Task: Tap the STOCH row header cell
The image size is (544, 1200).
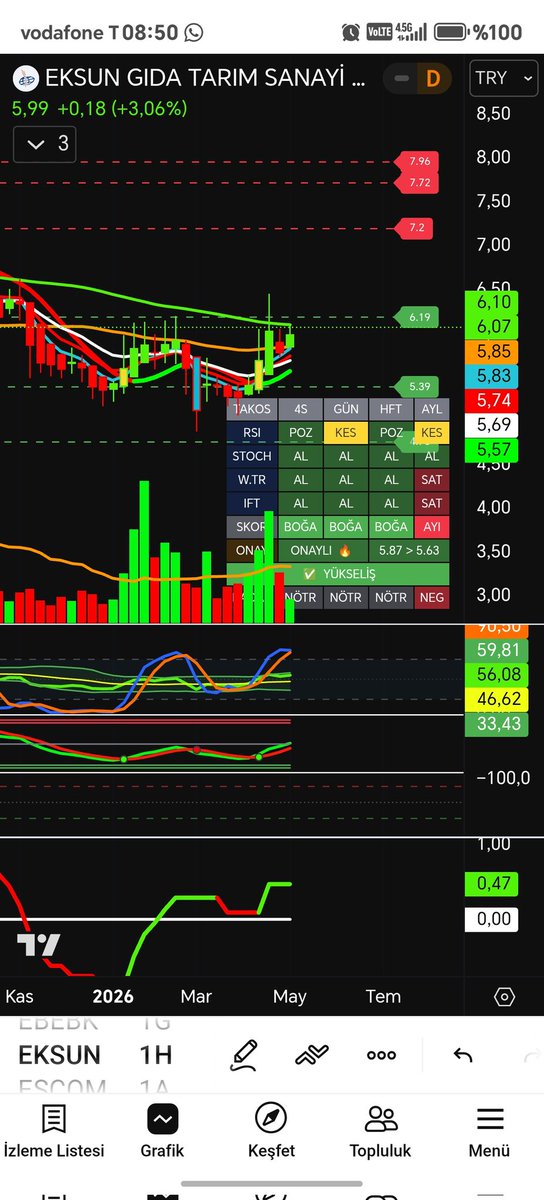Action: [x=252, y=456]
